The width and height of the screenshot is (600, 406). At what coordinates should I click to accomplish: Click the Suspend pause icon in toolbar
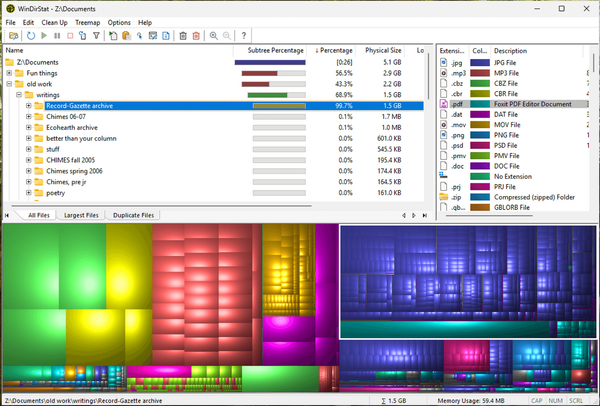tap(57, 36)
